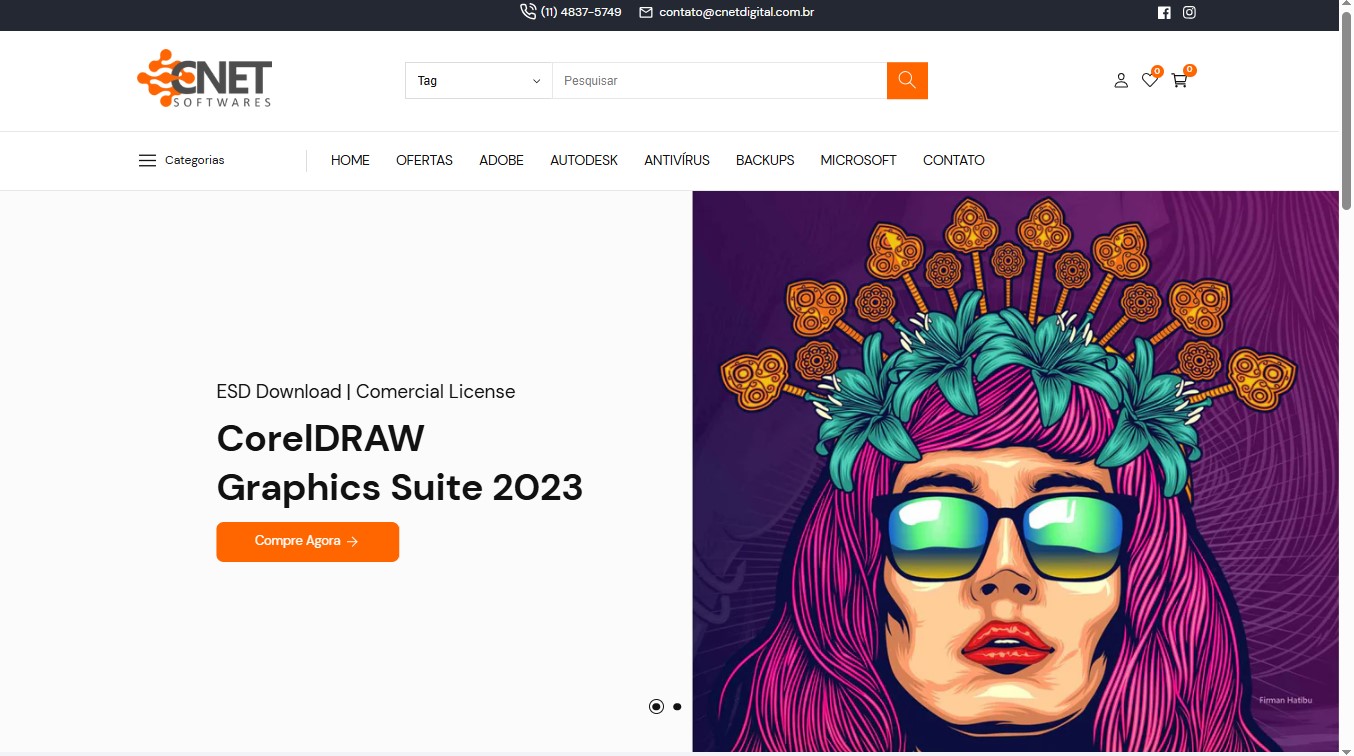Select the first slider dot indicator
The height and width of the screenshot is (756, 1354).
click(x=656, y=706)
